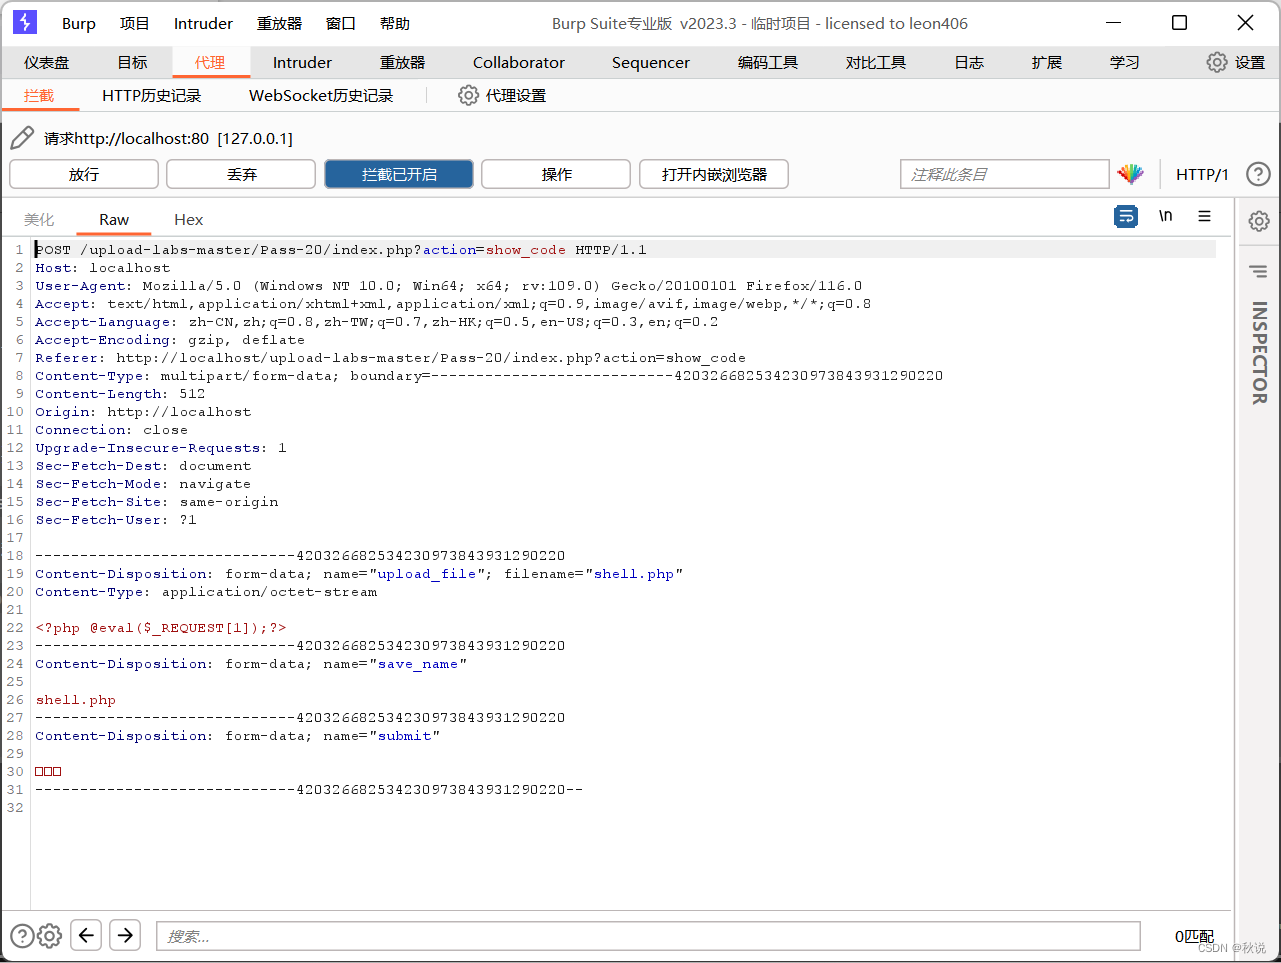Click the Content-Length: 512 header line
The height and width of the screenshot is (963, 1281).
click(x=120, y=394)
